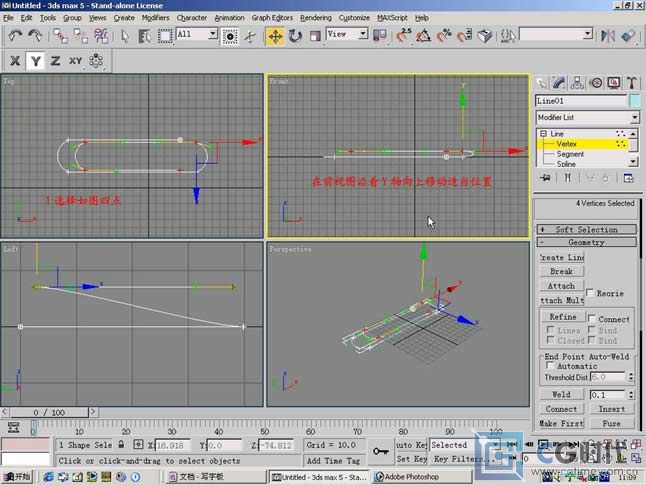Toggle the selection lock padlock

coord(121,445)
